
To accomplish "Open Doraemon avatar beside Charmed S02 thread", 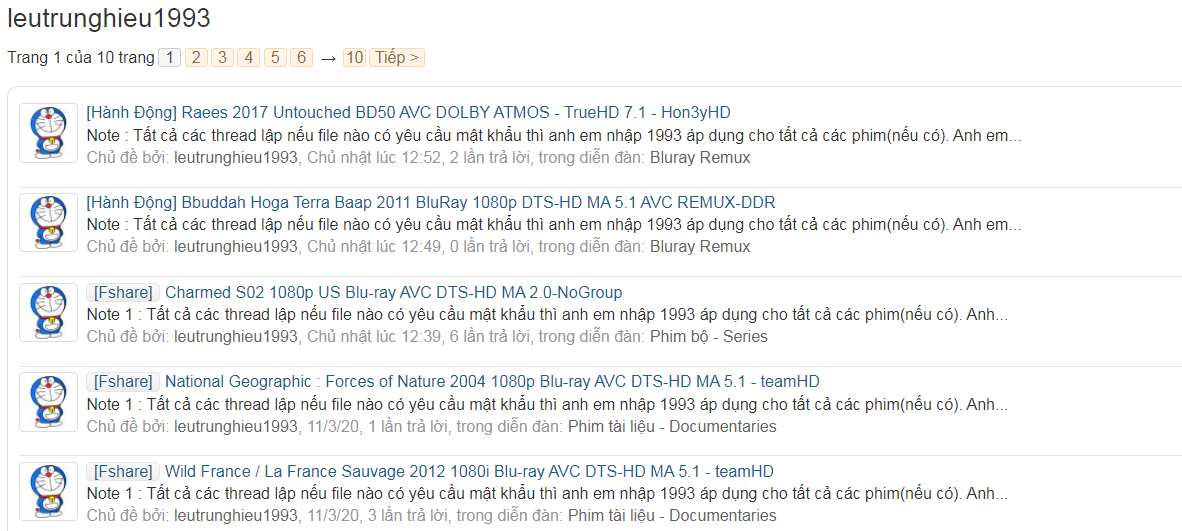I will 48,312.
